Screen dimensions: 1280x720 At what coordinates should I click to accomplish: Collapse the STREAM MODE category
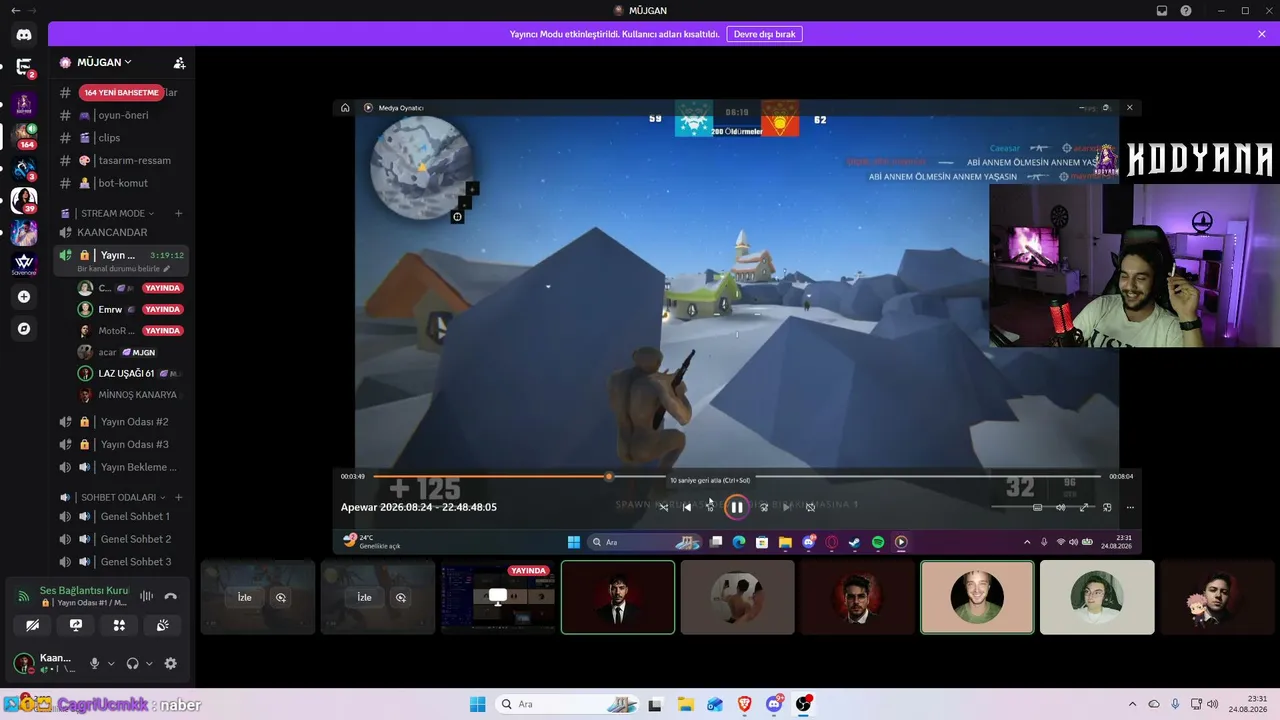(118, 213)
